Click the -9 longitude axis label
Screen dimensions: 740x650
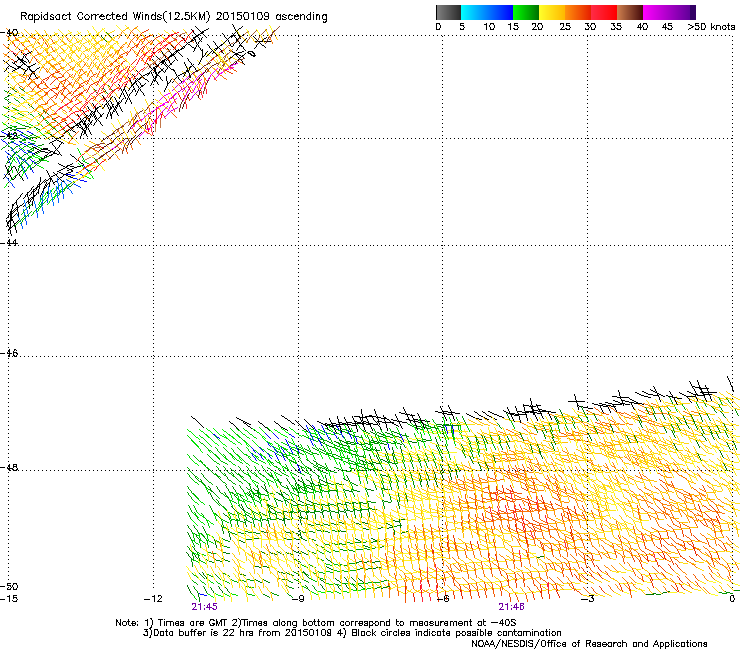(x=298, y=599)
